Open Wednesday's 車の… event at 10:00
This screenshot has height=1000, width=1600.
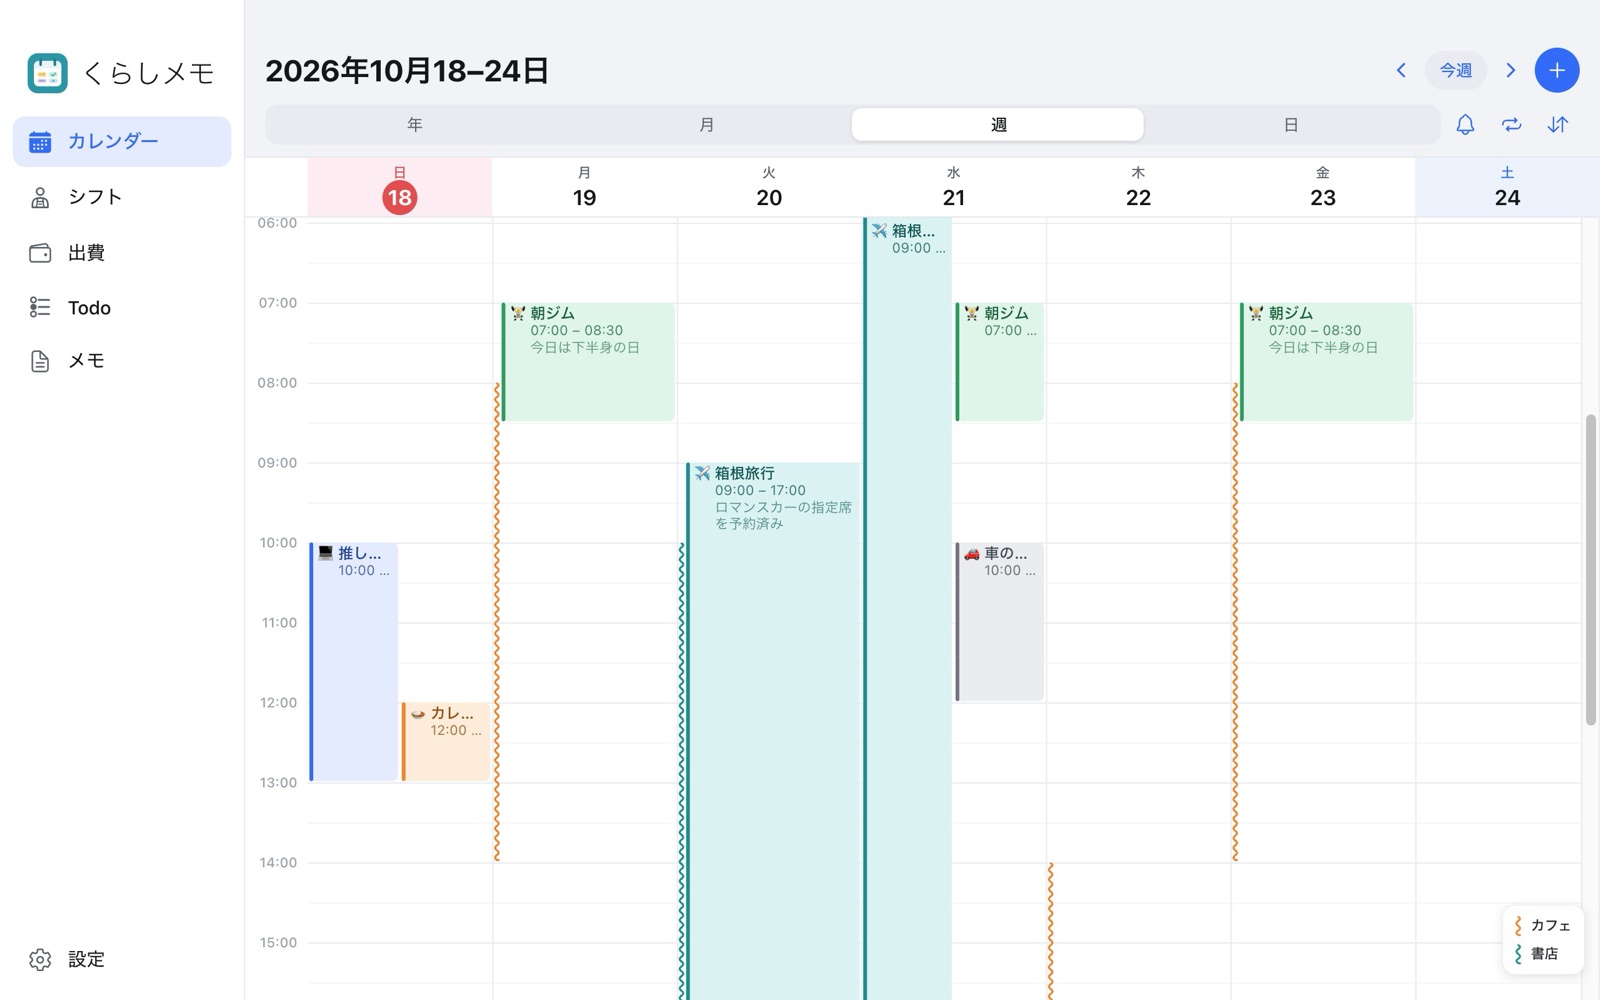1000,622
